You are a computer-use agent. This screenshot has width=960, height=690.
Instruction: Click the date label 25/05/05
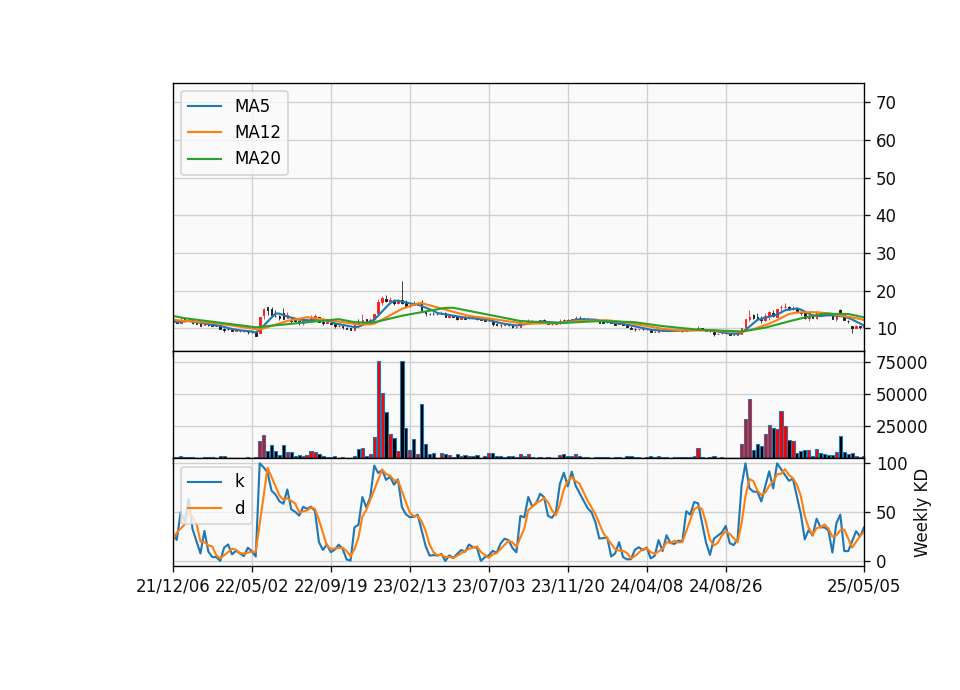tap(864, 586)
